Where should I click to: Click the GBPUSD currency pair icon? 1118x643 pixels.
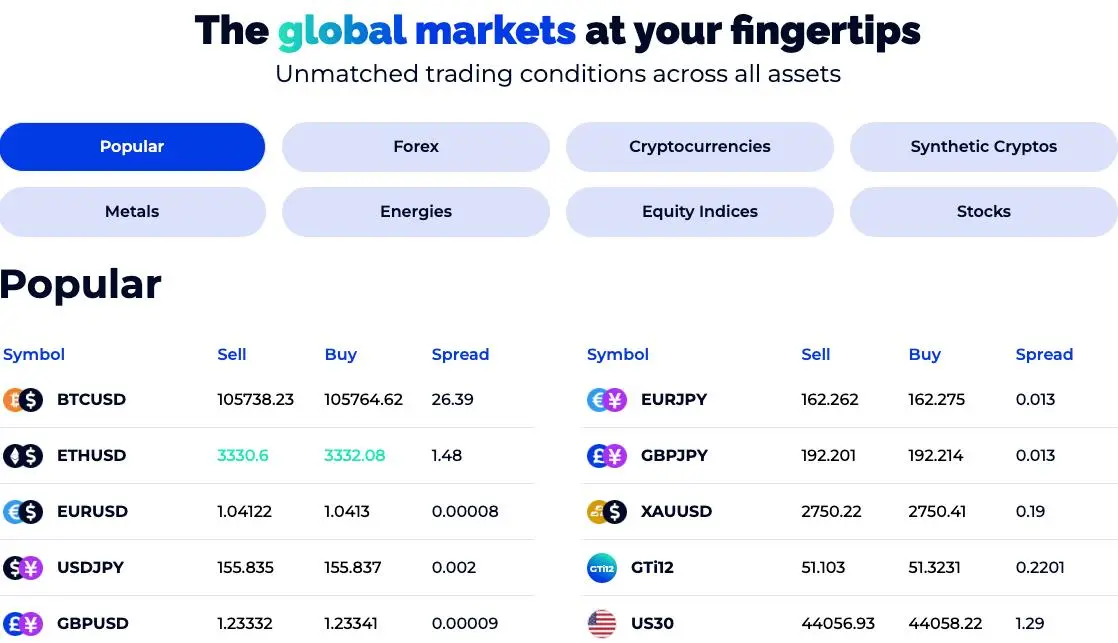(23, 624)
